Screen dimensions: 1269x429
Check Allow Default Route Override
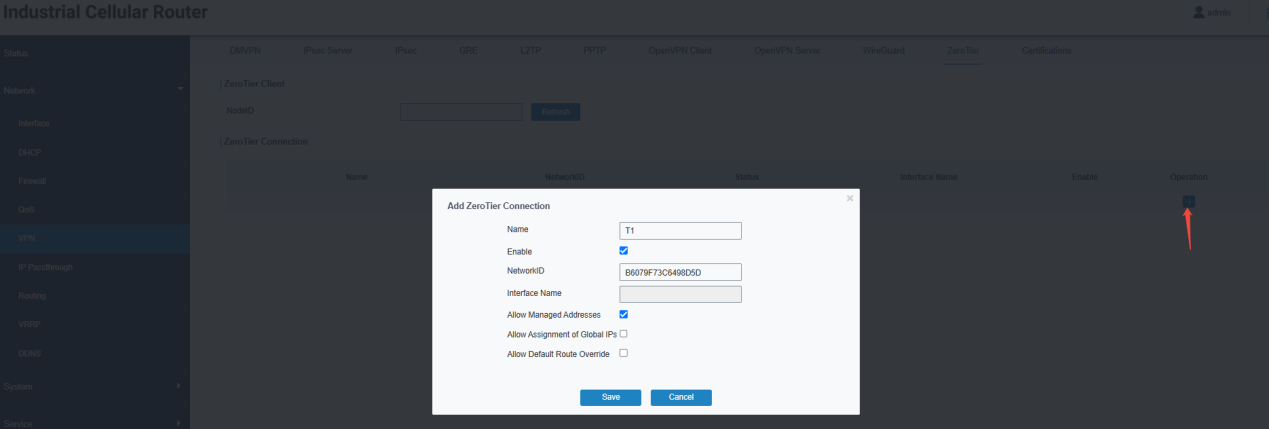coord(624,353)
